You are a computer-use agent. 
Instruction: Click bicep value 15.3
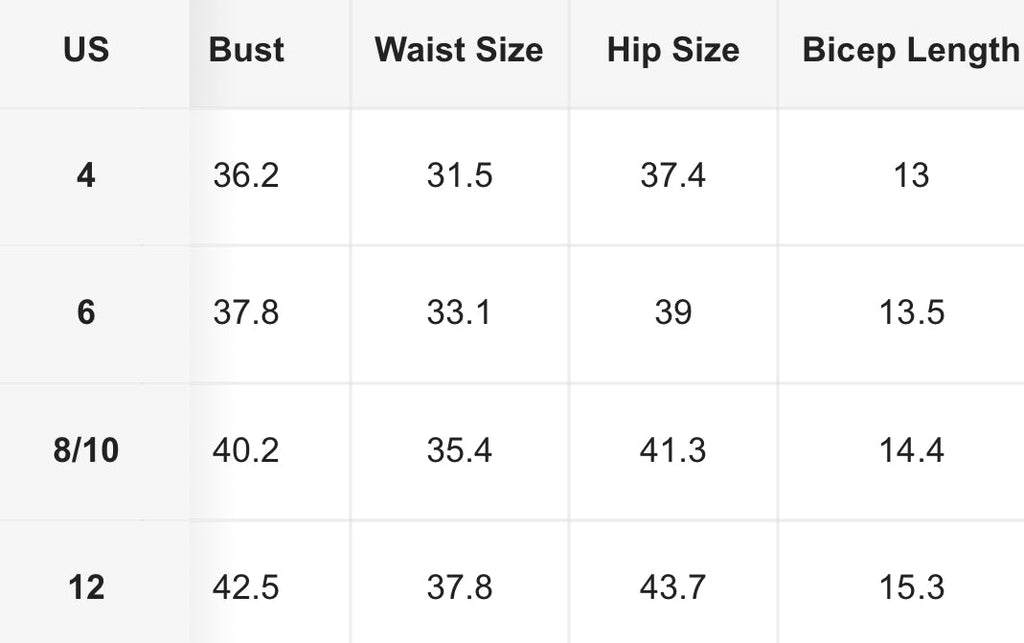(x=912, y=587)
